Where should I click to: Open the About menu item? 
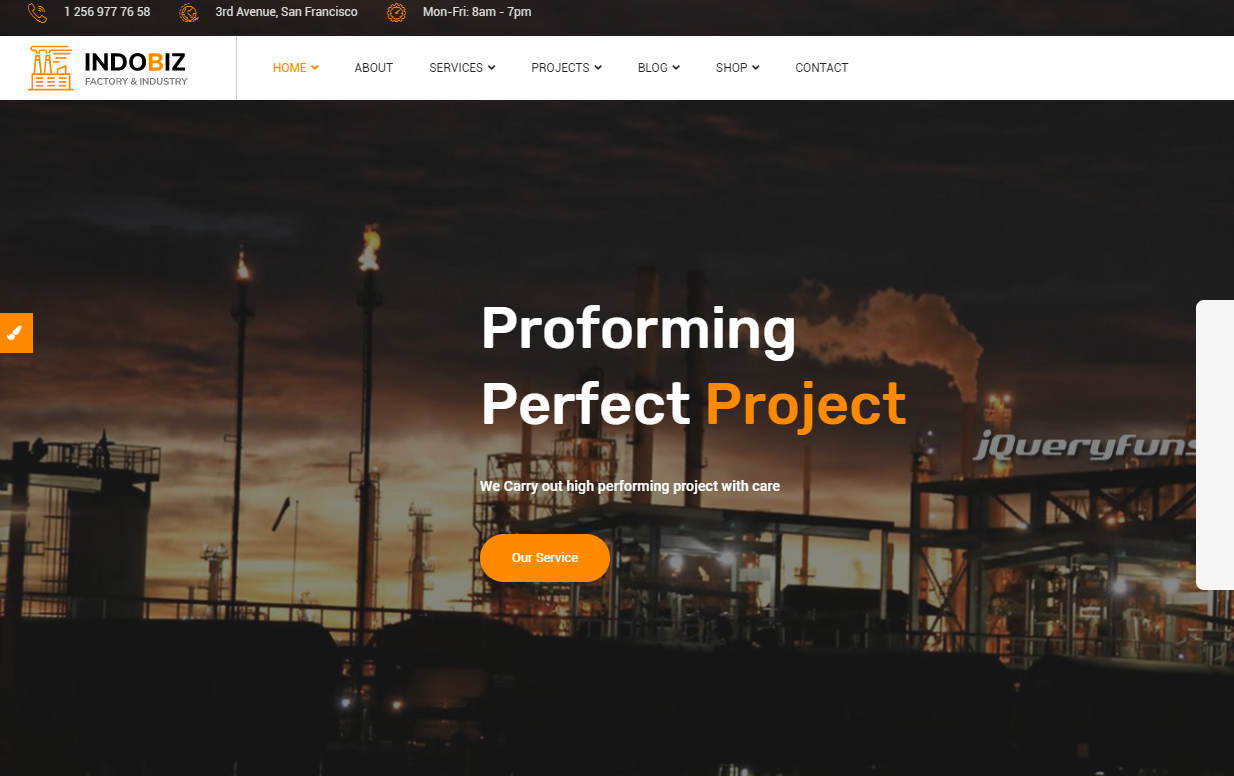(374, 68)
